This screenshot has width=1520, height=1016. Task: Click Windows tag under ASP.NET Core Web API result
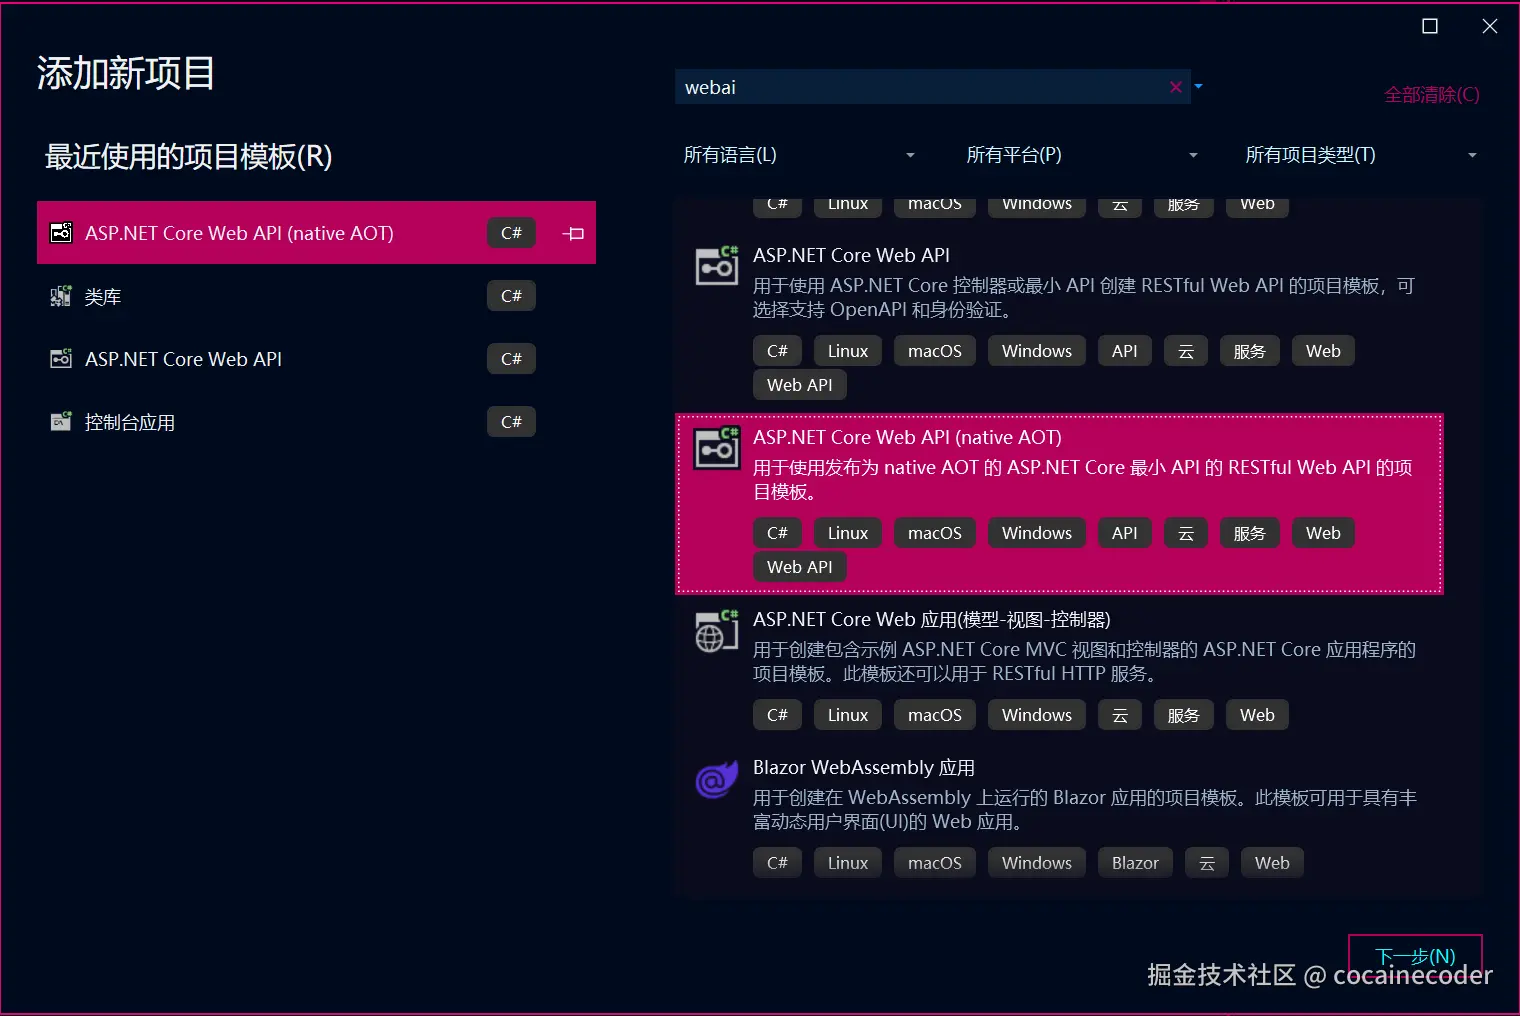[1037, 351]
